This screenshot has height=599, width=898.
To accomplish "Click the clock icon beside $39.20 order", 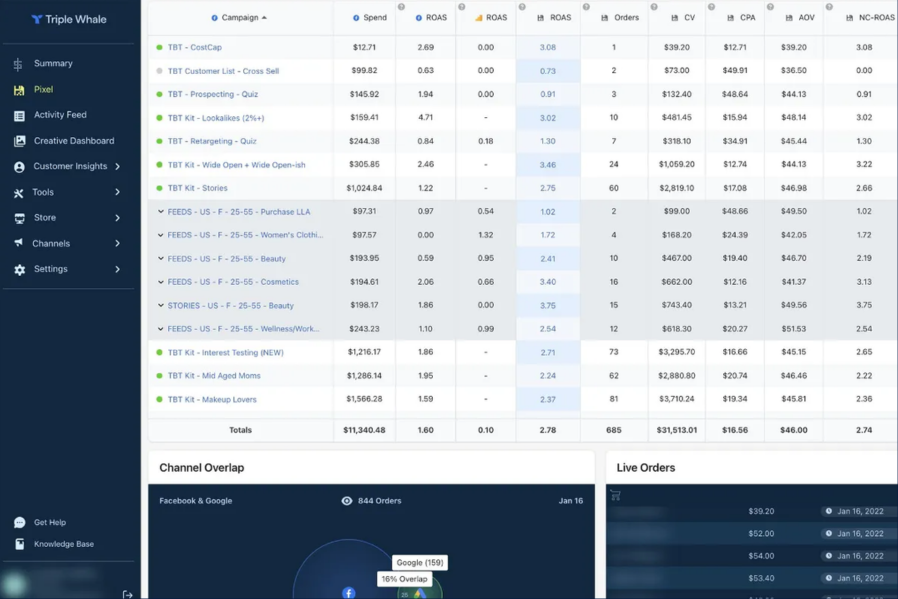I will point(829,511).
